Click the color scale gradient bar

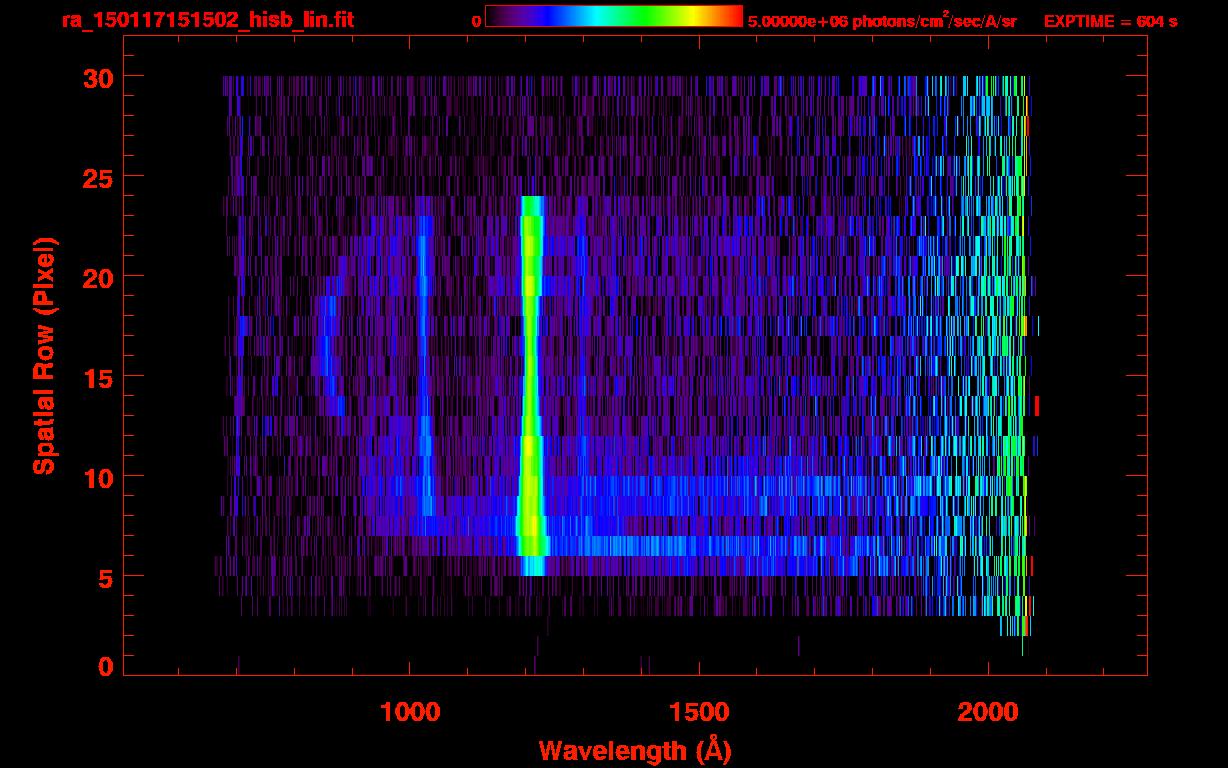[x=613, y=17]
